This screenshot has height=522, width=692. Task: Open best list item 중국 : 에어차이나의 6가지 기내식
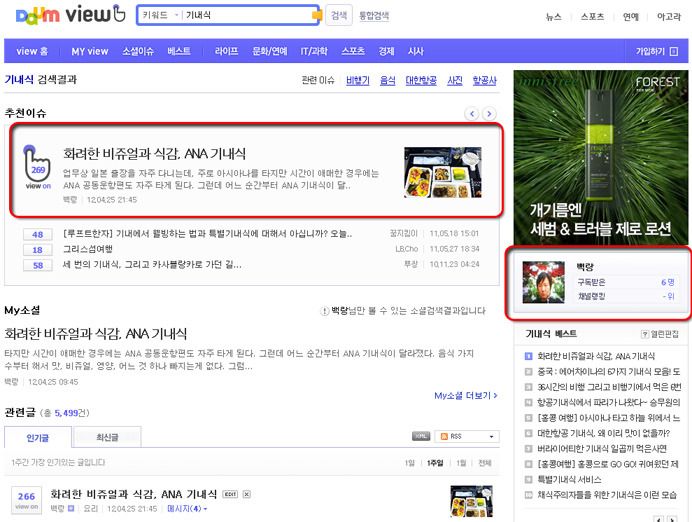click(609, 372)
